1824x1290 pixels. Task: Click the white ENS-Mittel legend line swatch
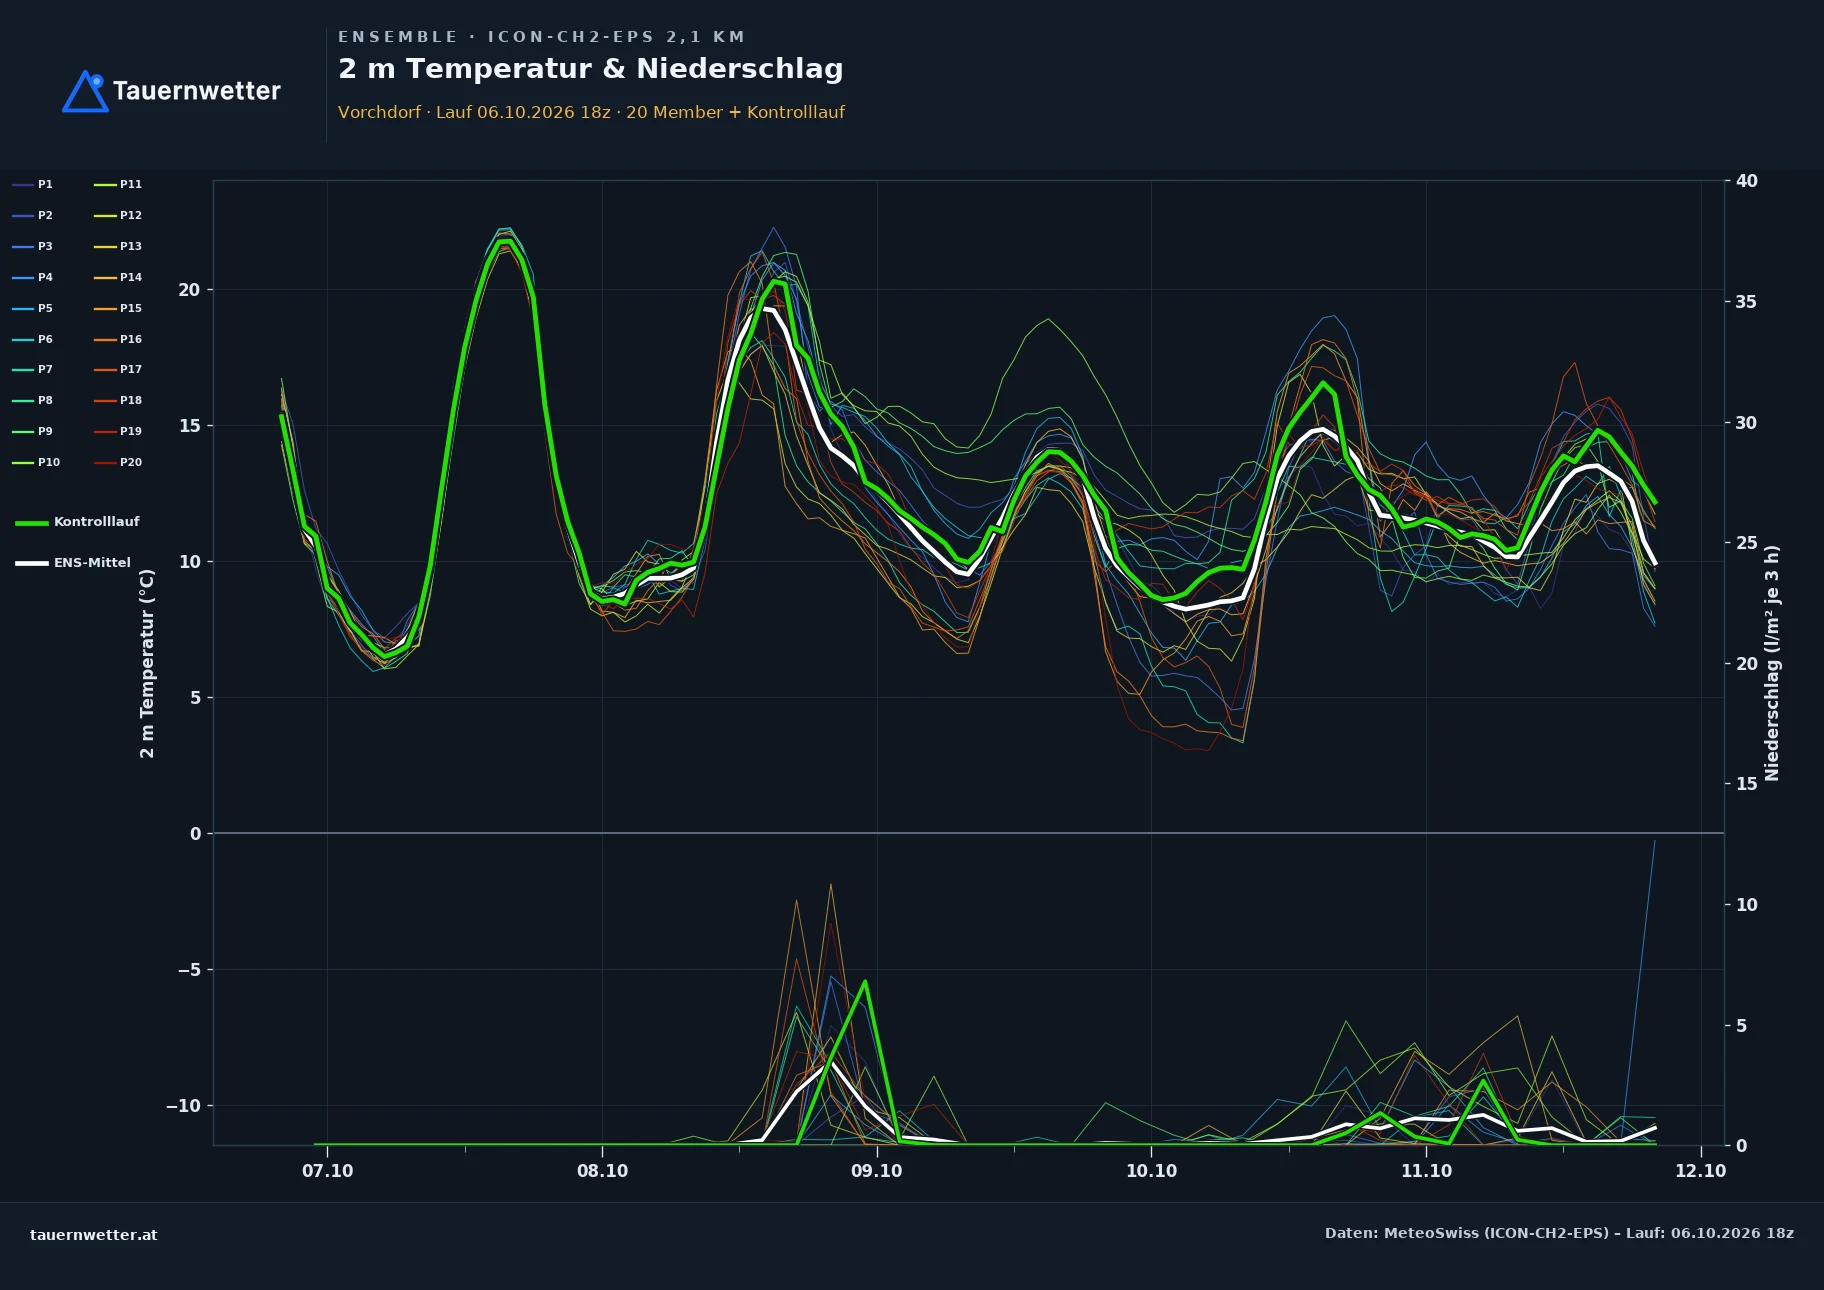pos(32,563)
